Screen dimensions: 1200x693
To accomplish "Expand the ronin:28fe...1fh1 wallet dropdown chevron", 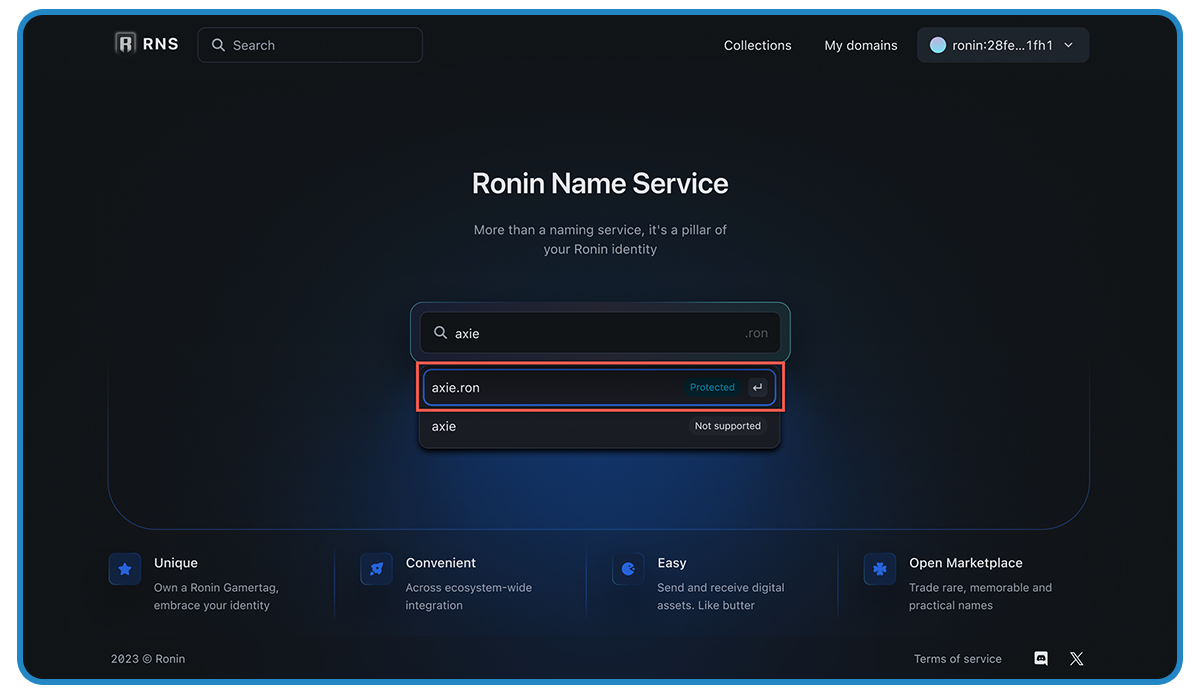I will point(1068,45).
